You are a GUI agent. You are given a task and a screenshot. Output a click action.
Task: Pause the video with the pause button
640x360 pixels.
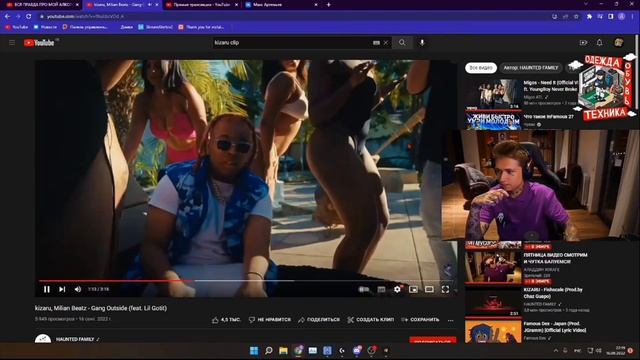click(47, 289)
